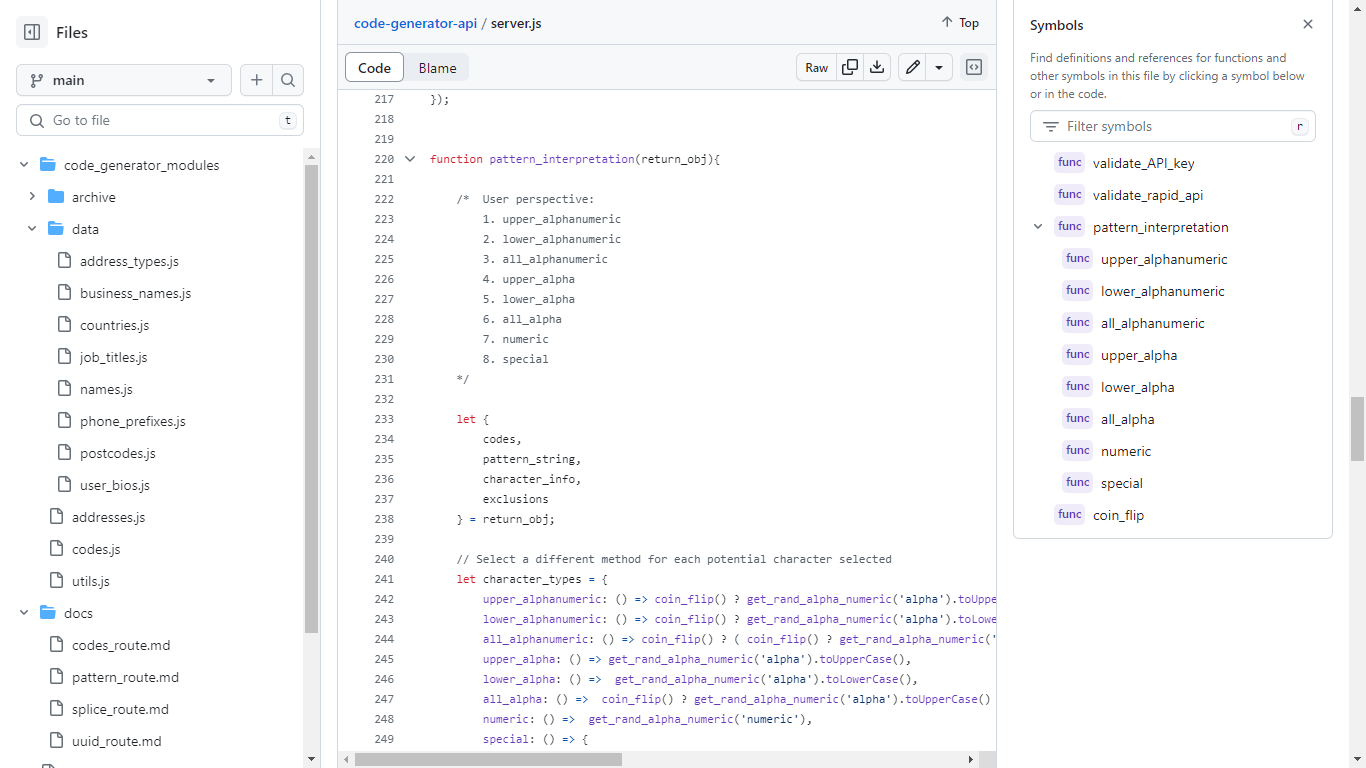This screenshot has height=768, width=1366.
Task: Click the code-generator-api breadcrumb link
Action: point(415,23)
